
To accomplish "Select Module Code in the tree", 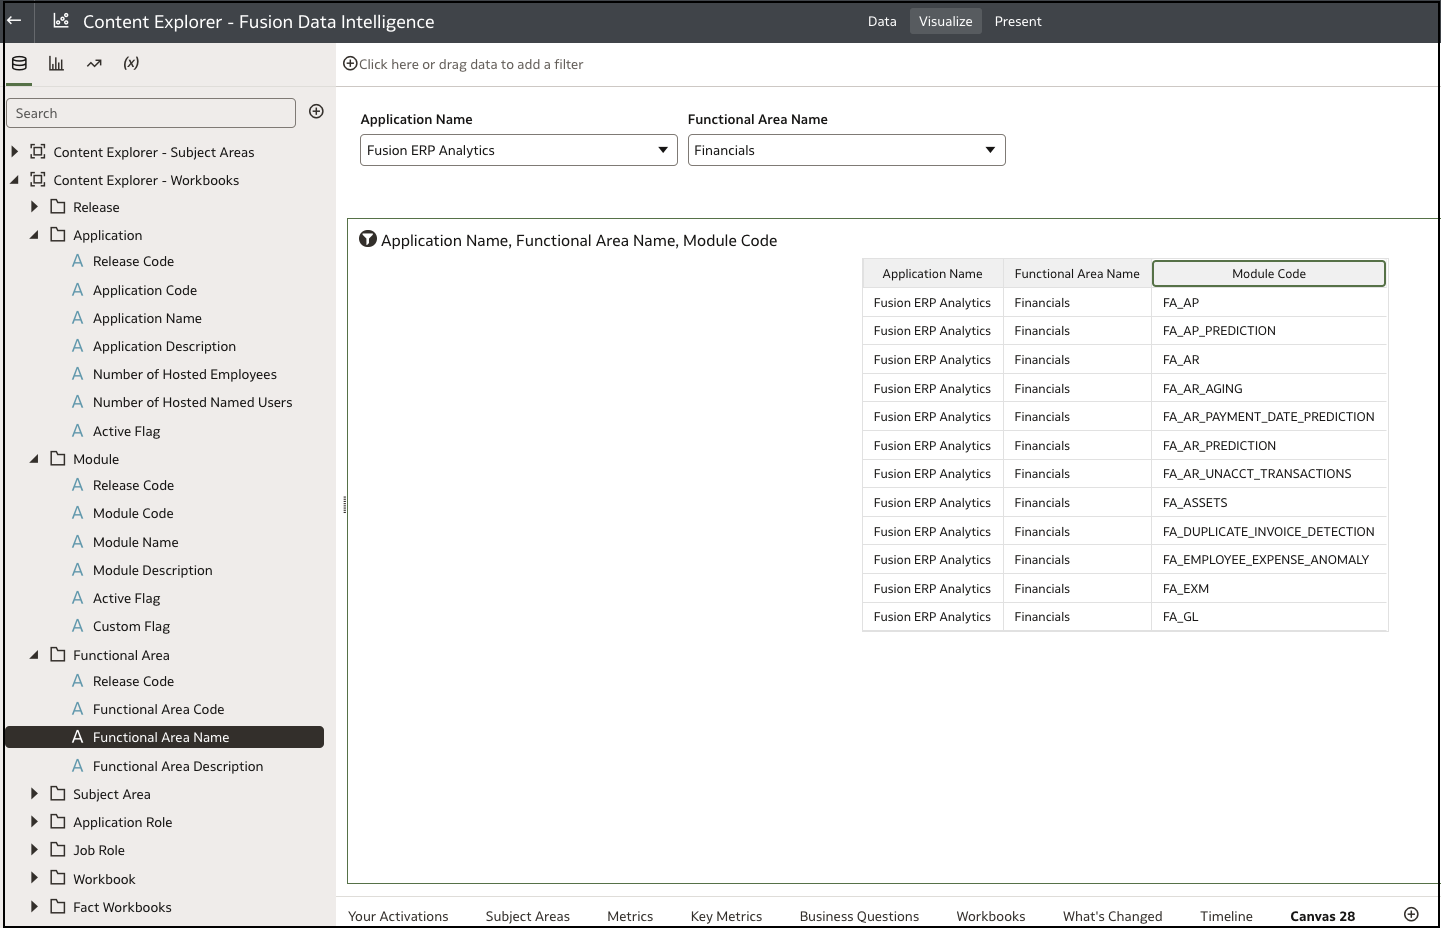I will pyautogui.click(x=134, y=513).
